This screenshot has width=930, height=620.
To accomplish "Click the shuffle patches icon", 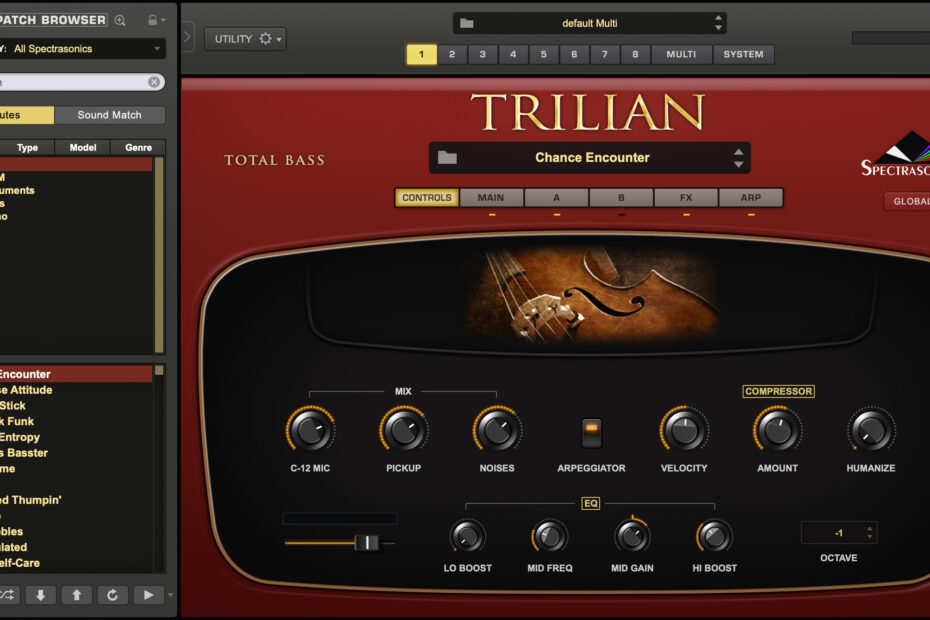I will (x=7, y=594).
